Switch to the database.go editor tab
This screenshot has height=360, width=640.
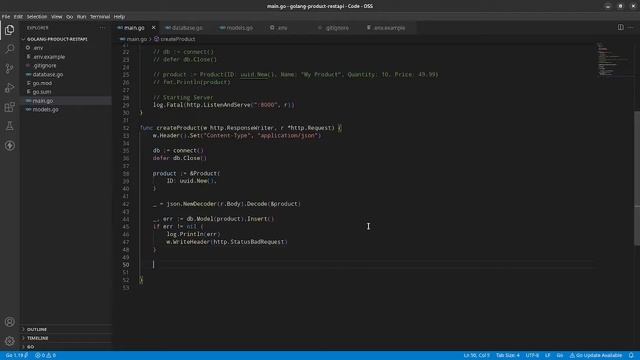click(x=187, y=28)
